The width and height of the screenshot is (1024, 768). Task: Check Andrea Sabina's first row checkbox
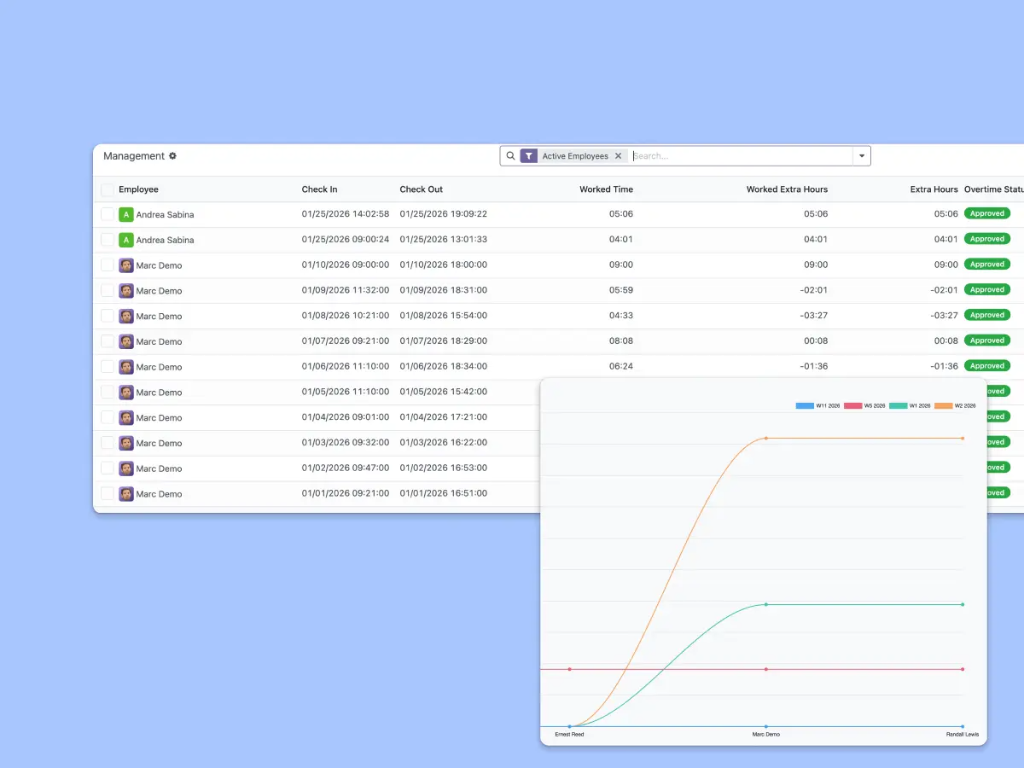pyautogui.click(x=107, y=214)
